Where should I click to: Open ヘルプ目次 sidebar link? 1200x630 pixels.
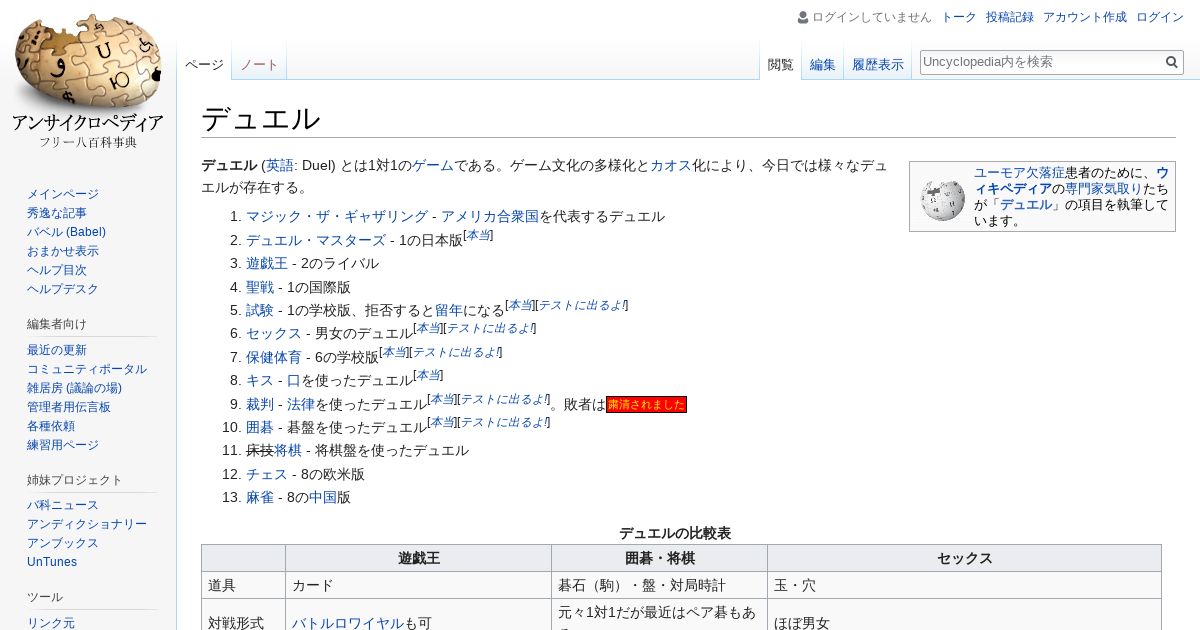pyautogui.click(x=57, y=270)
